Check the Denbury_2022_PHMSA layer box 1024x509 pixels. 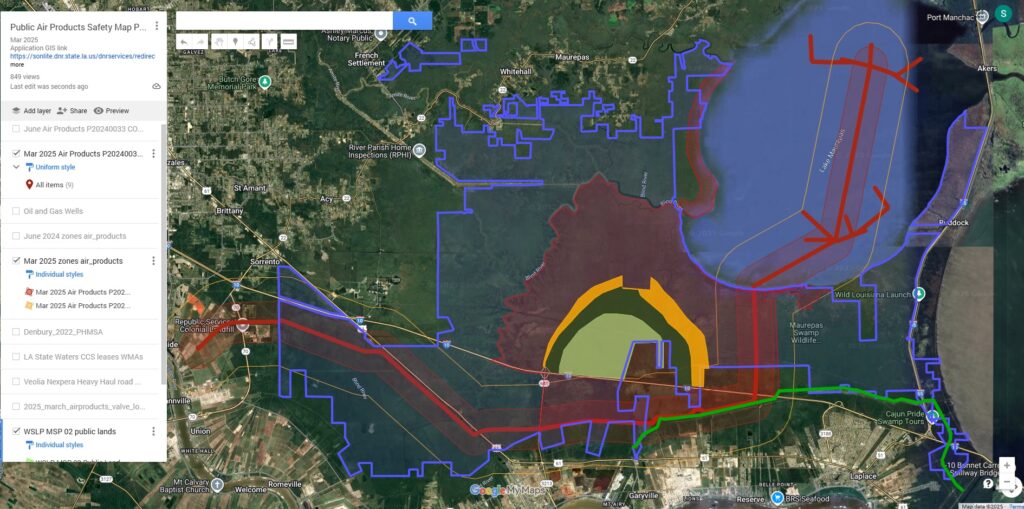[16, 332]
